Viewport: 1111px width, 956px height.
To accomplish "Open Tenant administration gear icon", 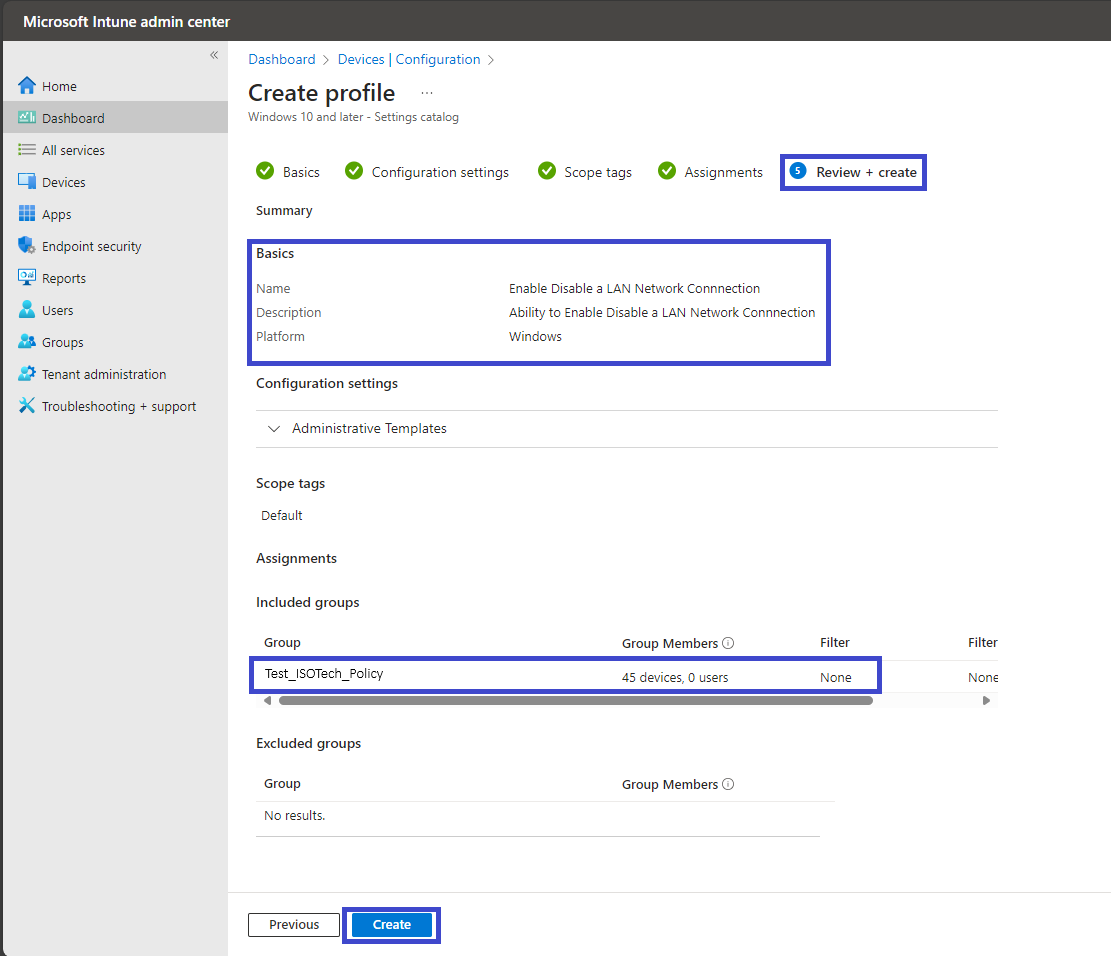I will click(x=27, y=373).
